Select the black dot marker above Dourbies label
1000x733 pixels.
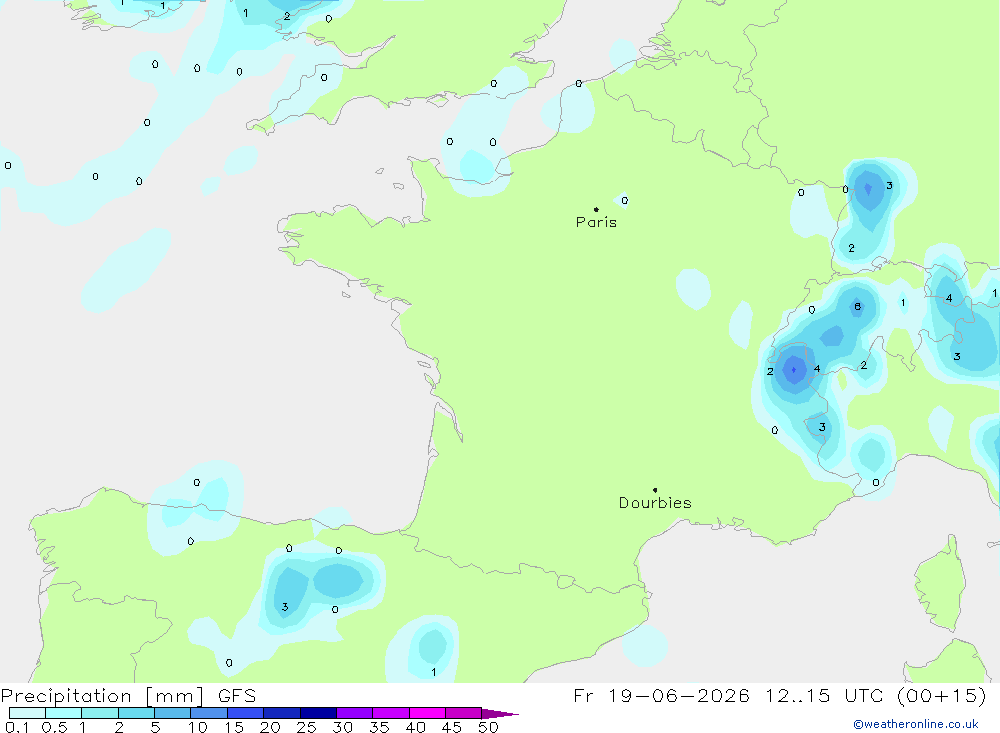(655, 490)
